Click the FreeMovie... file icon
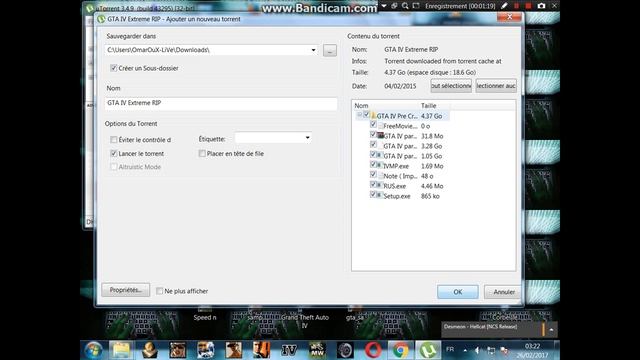This screenshot has height=360, width=640. click(380, 126)
